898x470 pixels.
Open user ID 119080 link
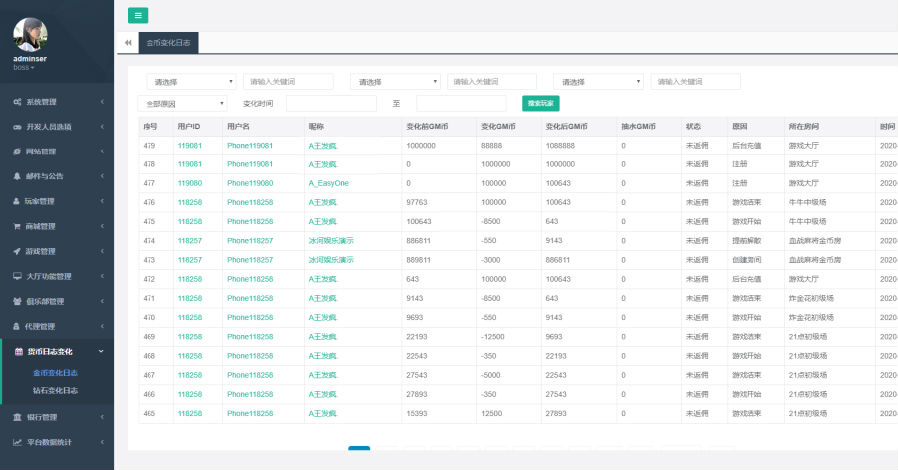[190, 183]
